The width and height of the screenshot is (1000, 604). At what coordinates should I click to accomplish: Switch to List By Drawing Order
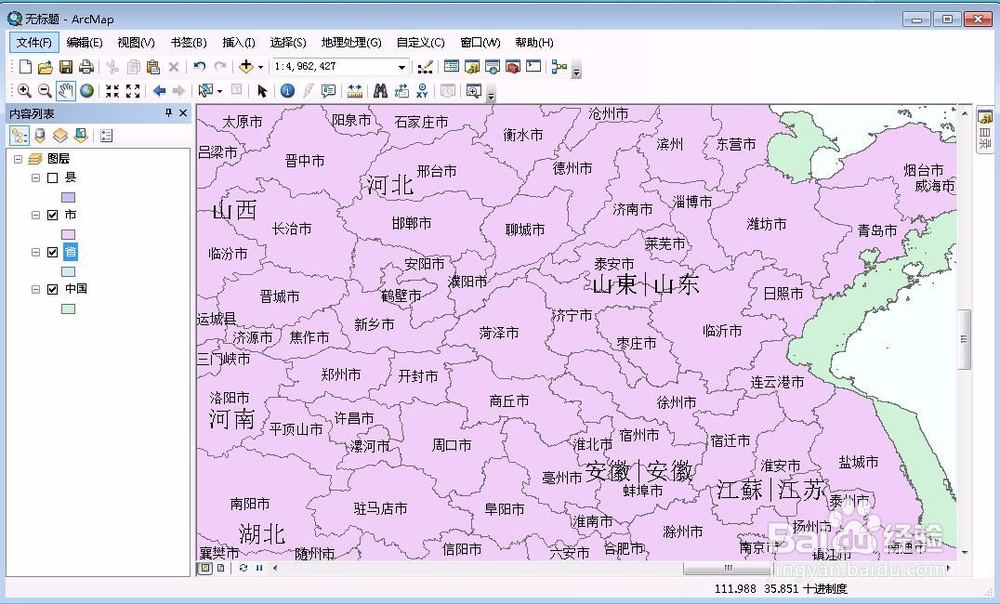coord(19,135)
